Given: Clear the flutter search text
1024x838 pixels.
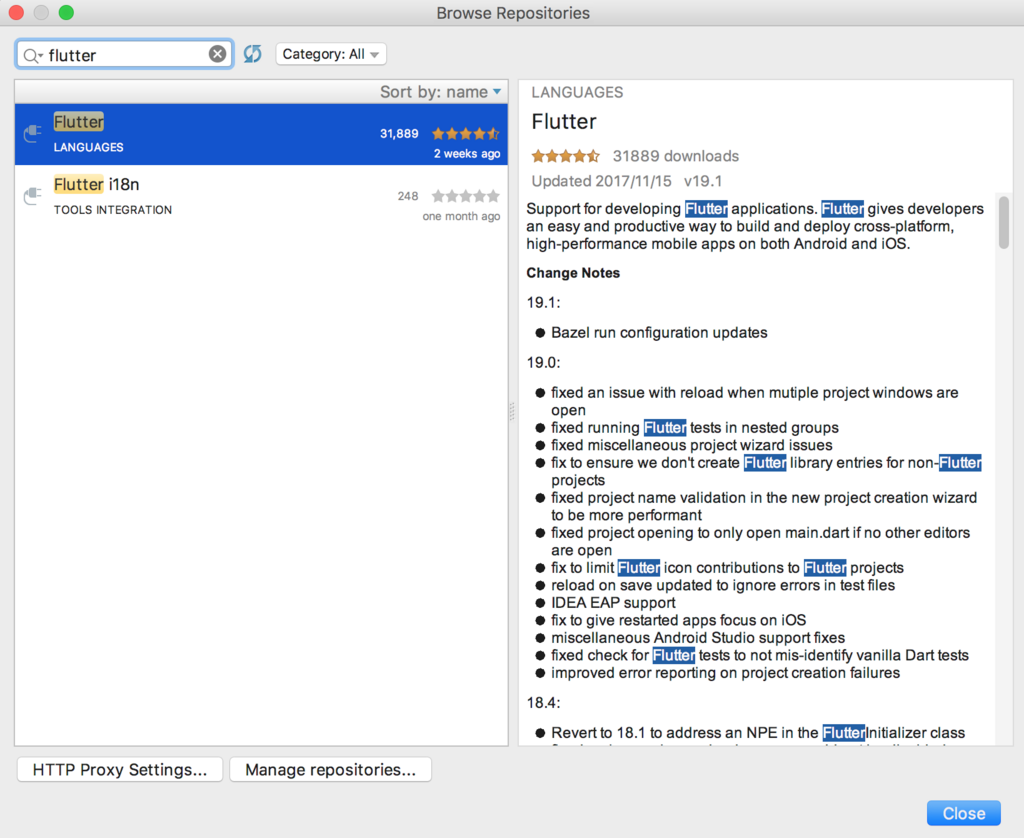Looking at the screenshot, I should [217, 54].
